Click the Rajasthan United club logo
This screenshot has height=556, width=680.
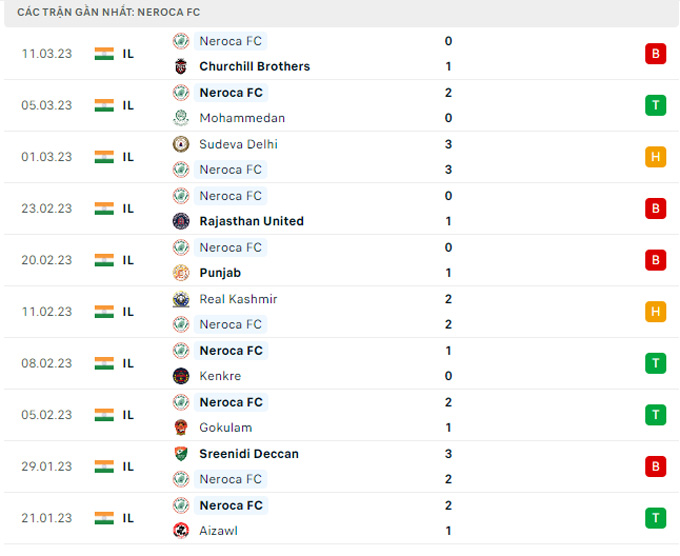pyautogui.click(x=181, y=221)
